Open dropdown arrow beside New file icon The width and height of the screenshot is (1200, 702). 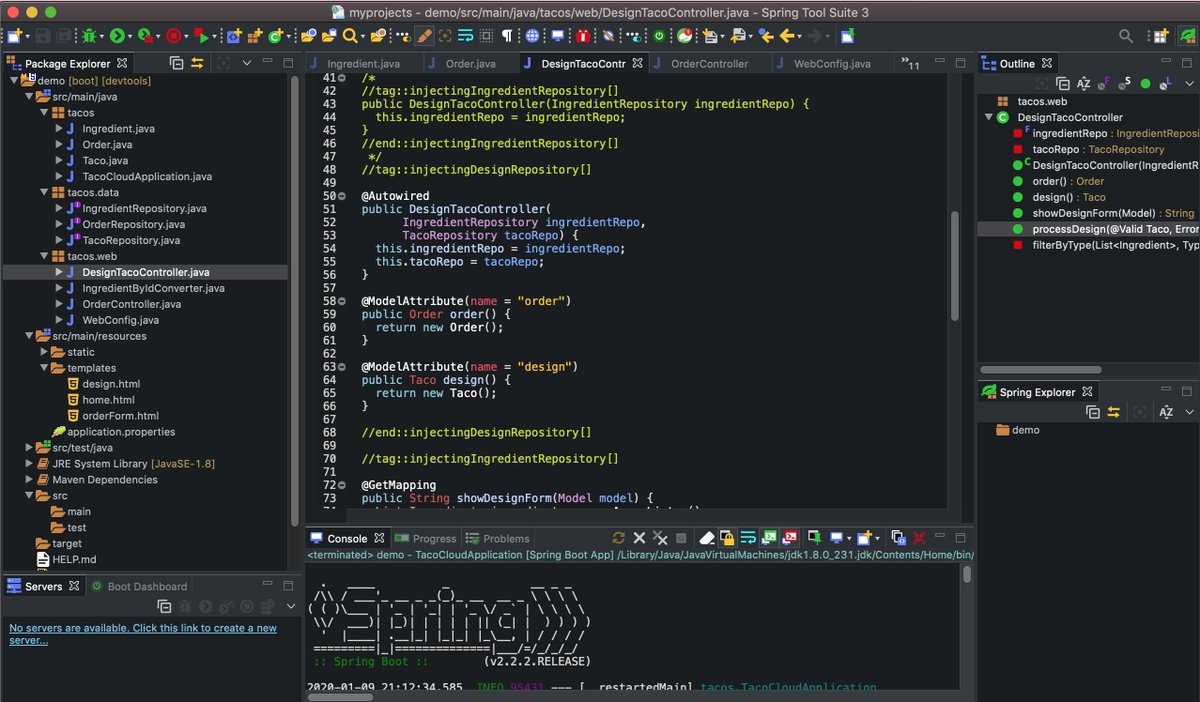[x=28, y=36]
